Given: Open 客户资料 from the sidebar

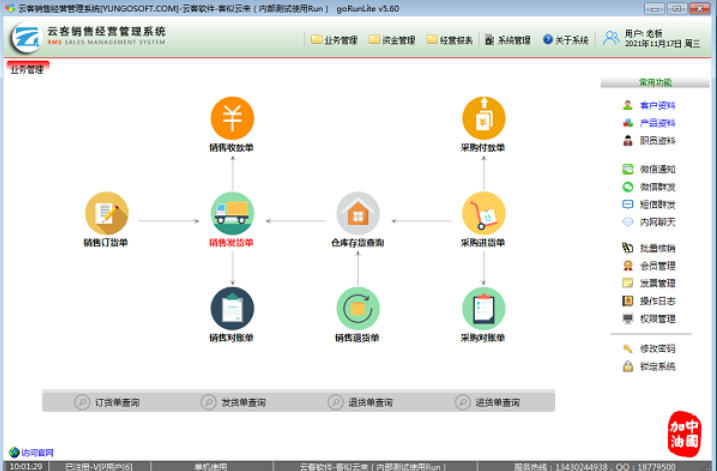Looking at the screenshot, I should (x=649, y=106).
